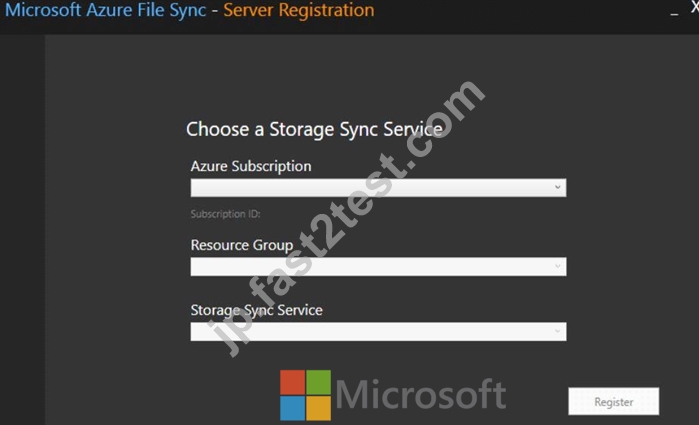Click the Storage Sync Service field label

click(x=256, y=310)
